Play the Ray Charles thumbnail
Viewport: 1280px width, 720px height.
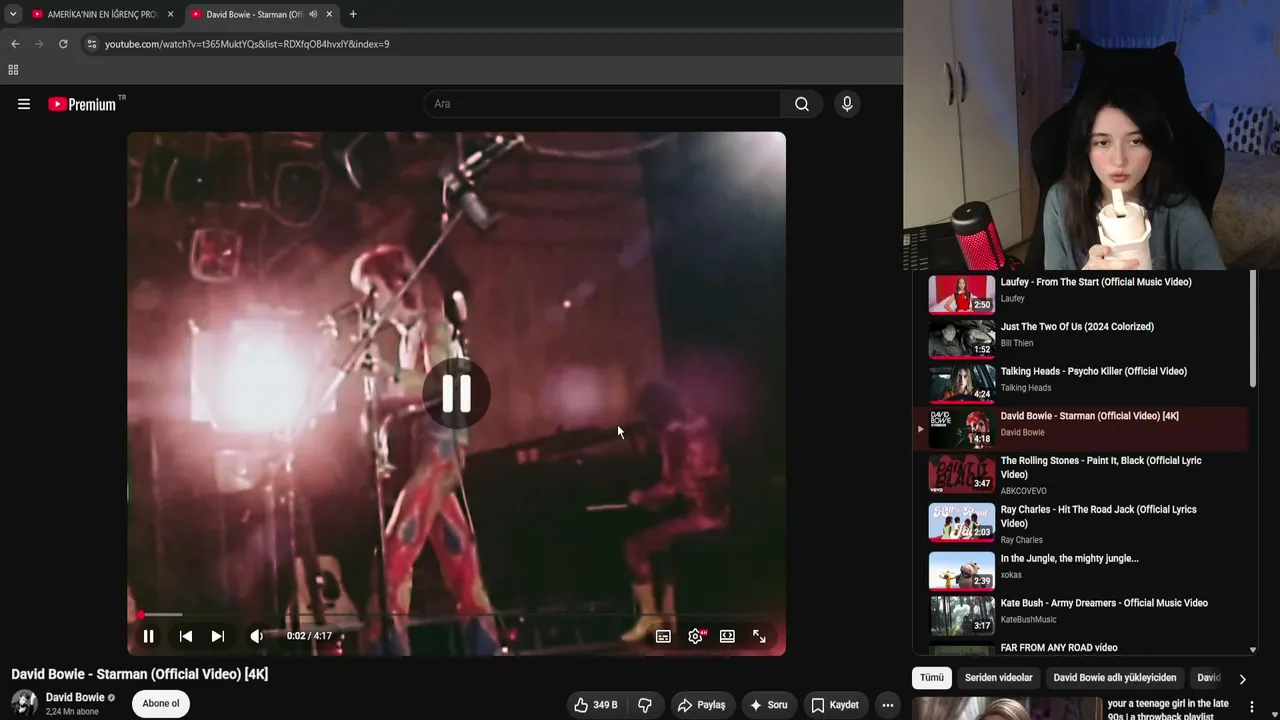click(962, 522)
